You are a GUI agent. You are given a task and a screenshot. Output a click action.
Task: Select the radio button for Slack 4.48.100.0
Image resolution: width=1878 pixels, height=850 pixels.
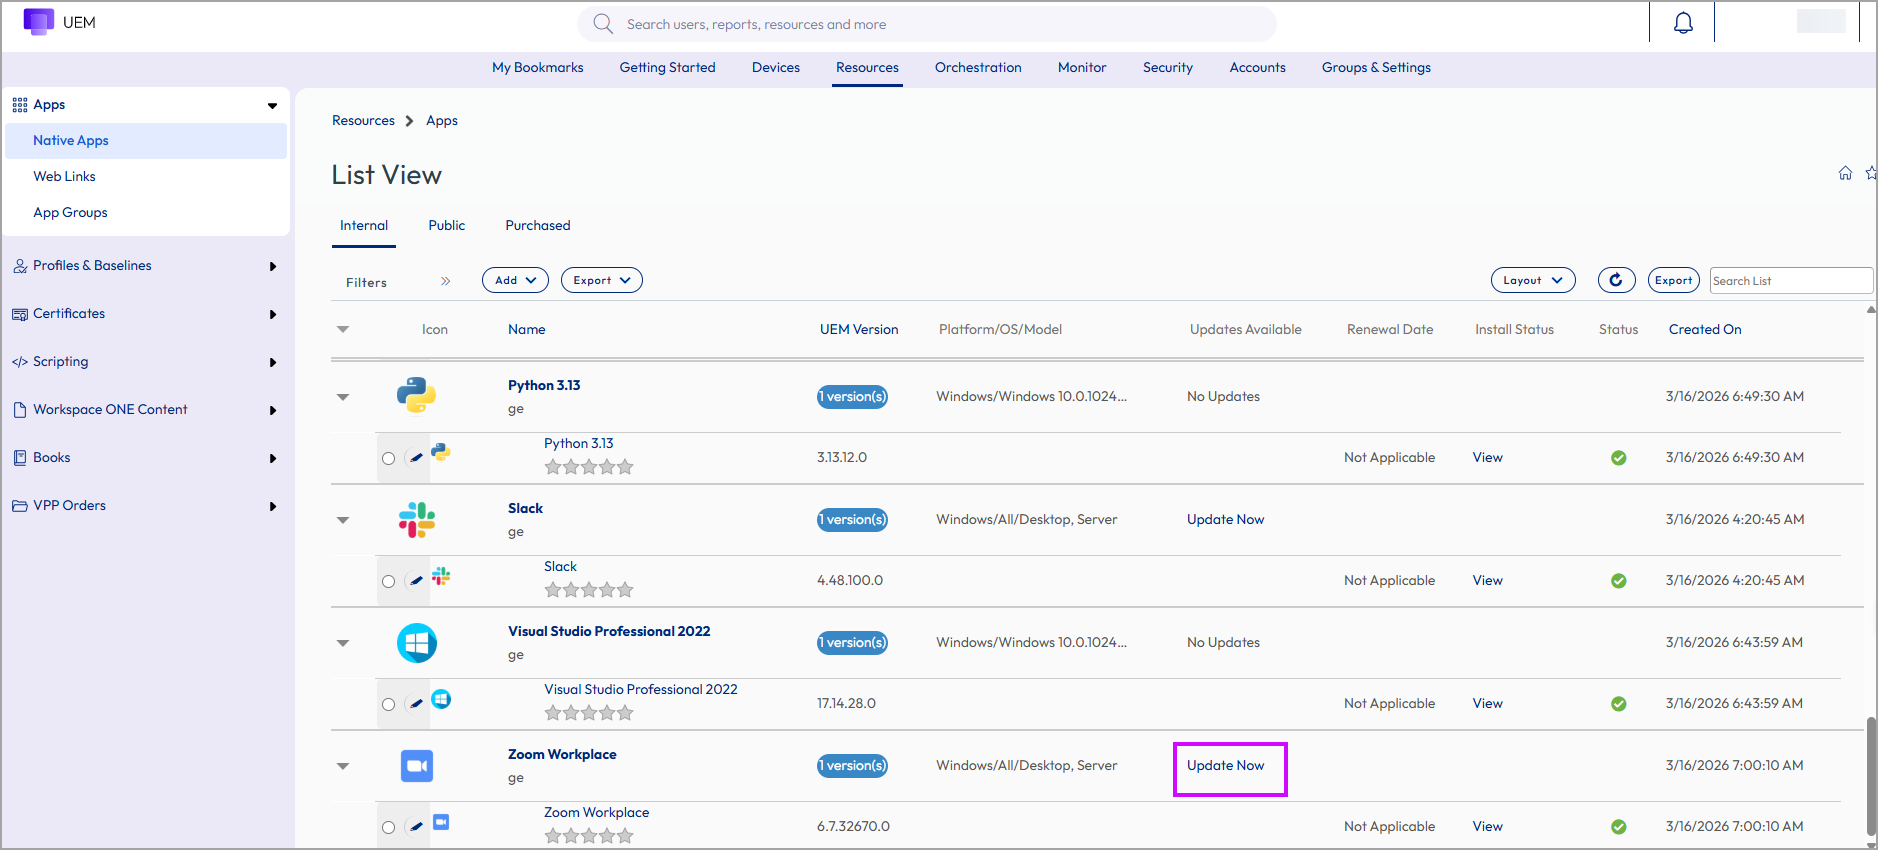click(388, 582)
